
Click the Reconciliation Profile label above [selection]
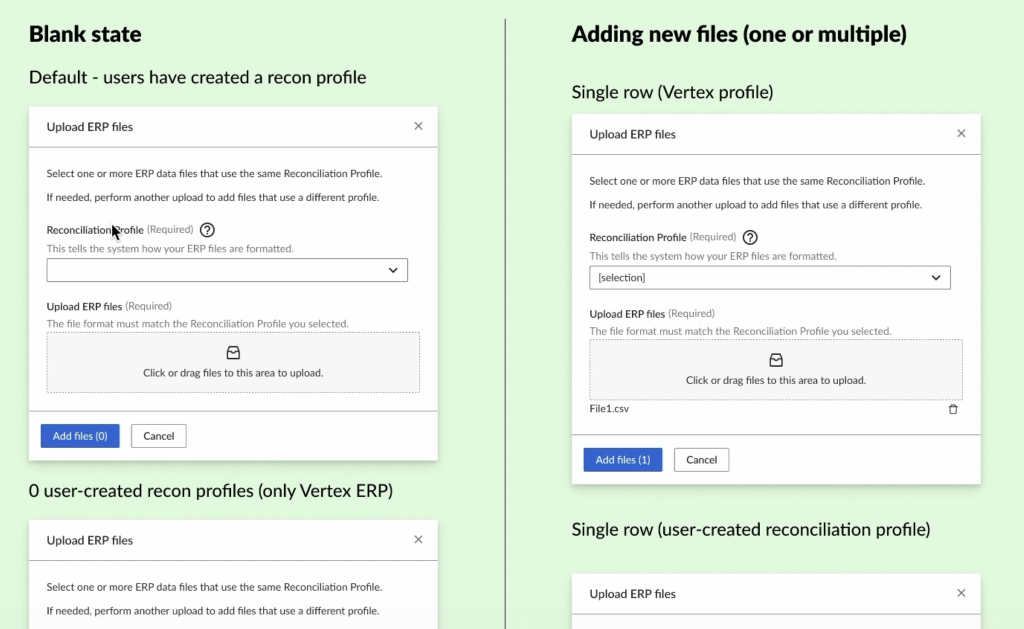pos(638,238)
